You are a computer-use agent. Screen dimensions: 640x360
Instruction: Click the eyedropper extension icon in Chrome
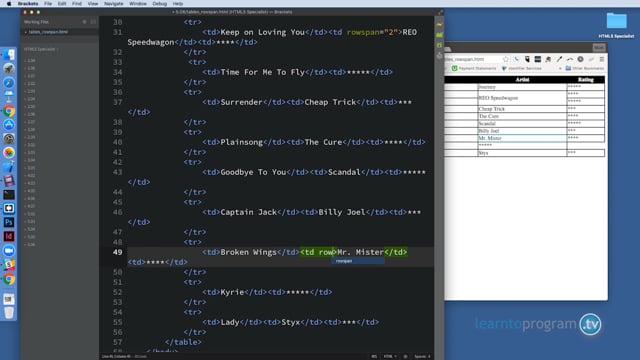pyautogui.click(x=559, y=59)
